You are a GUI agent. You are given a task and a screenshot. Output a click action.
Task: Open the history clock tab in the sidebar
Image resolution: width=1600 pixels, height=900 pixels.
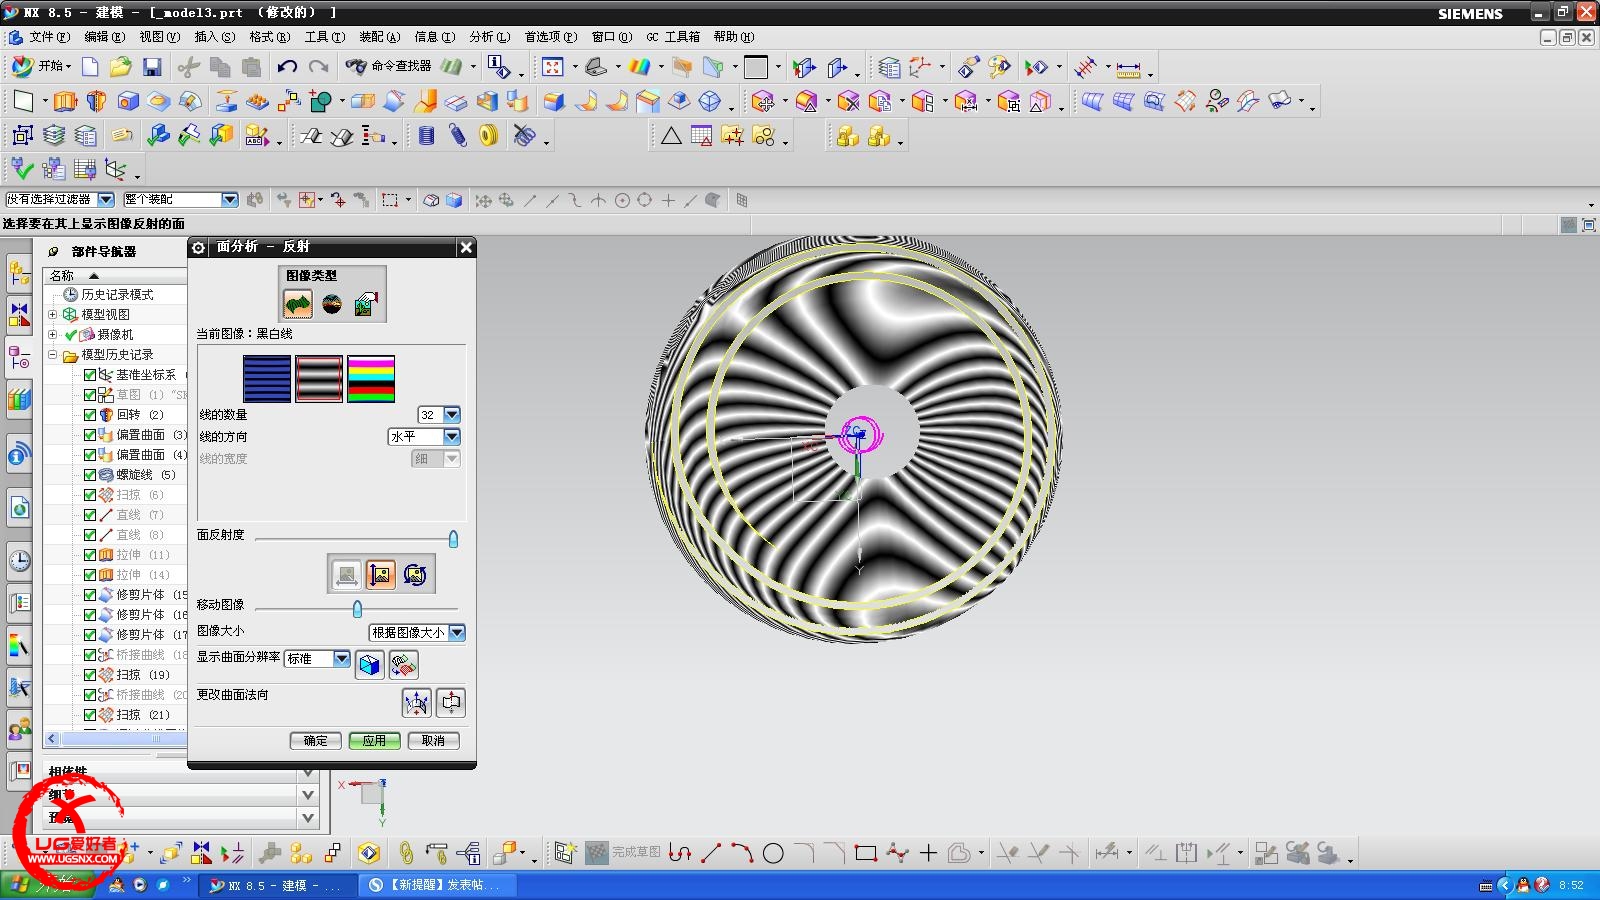coord(19,560)
